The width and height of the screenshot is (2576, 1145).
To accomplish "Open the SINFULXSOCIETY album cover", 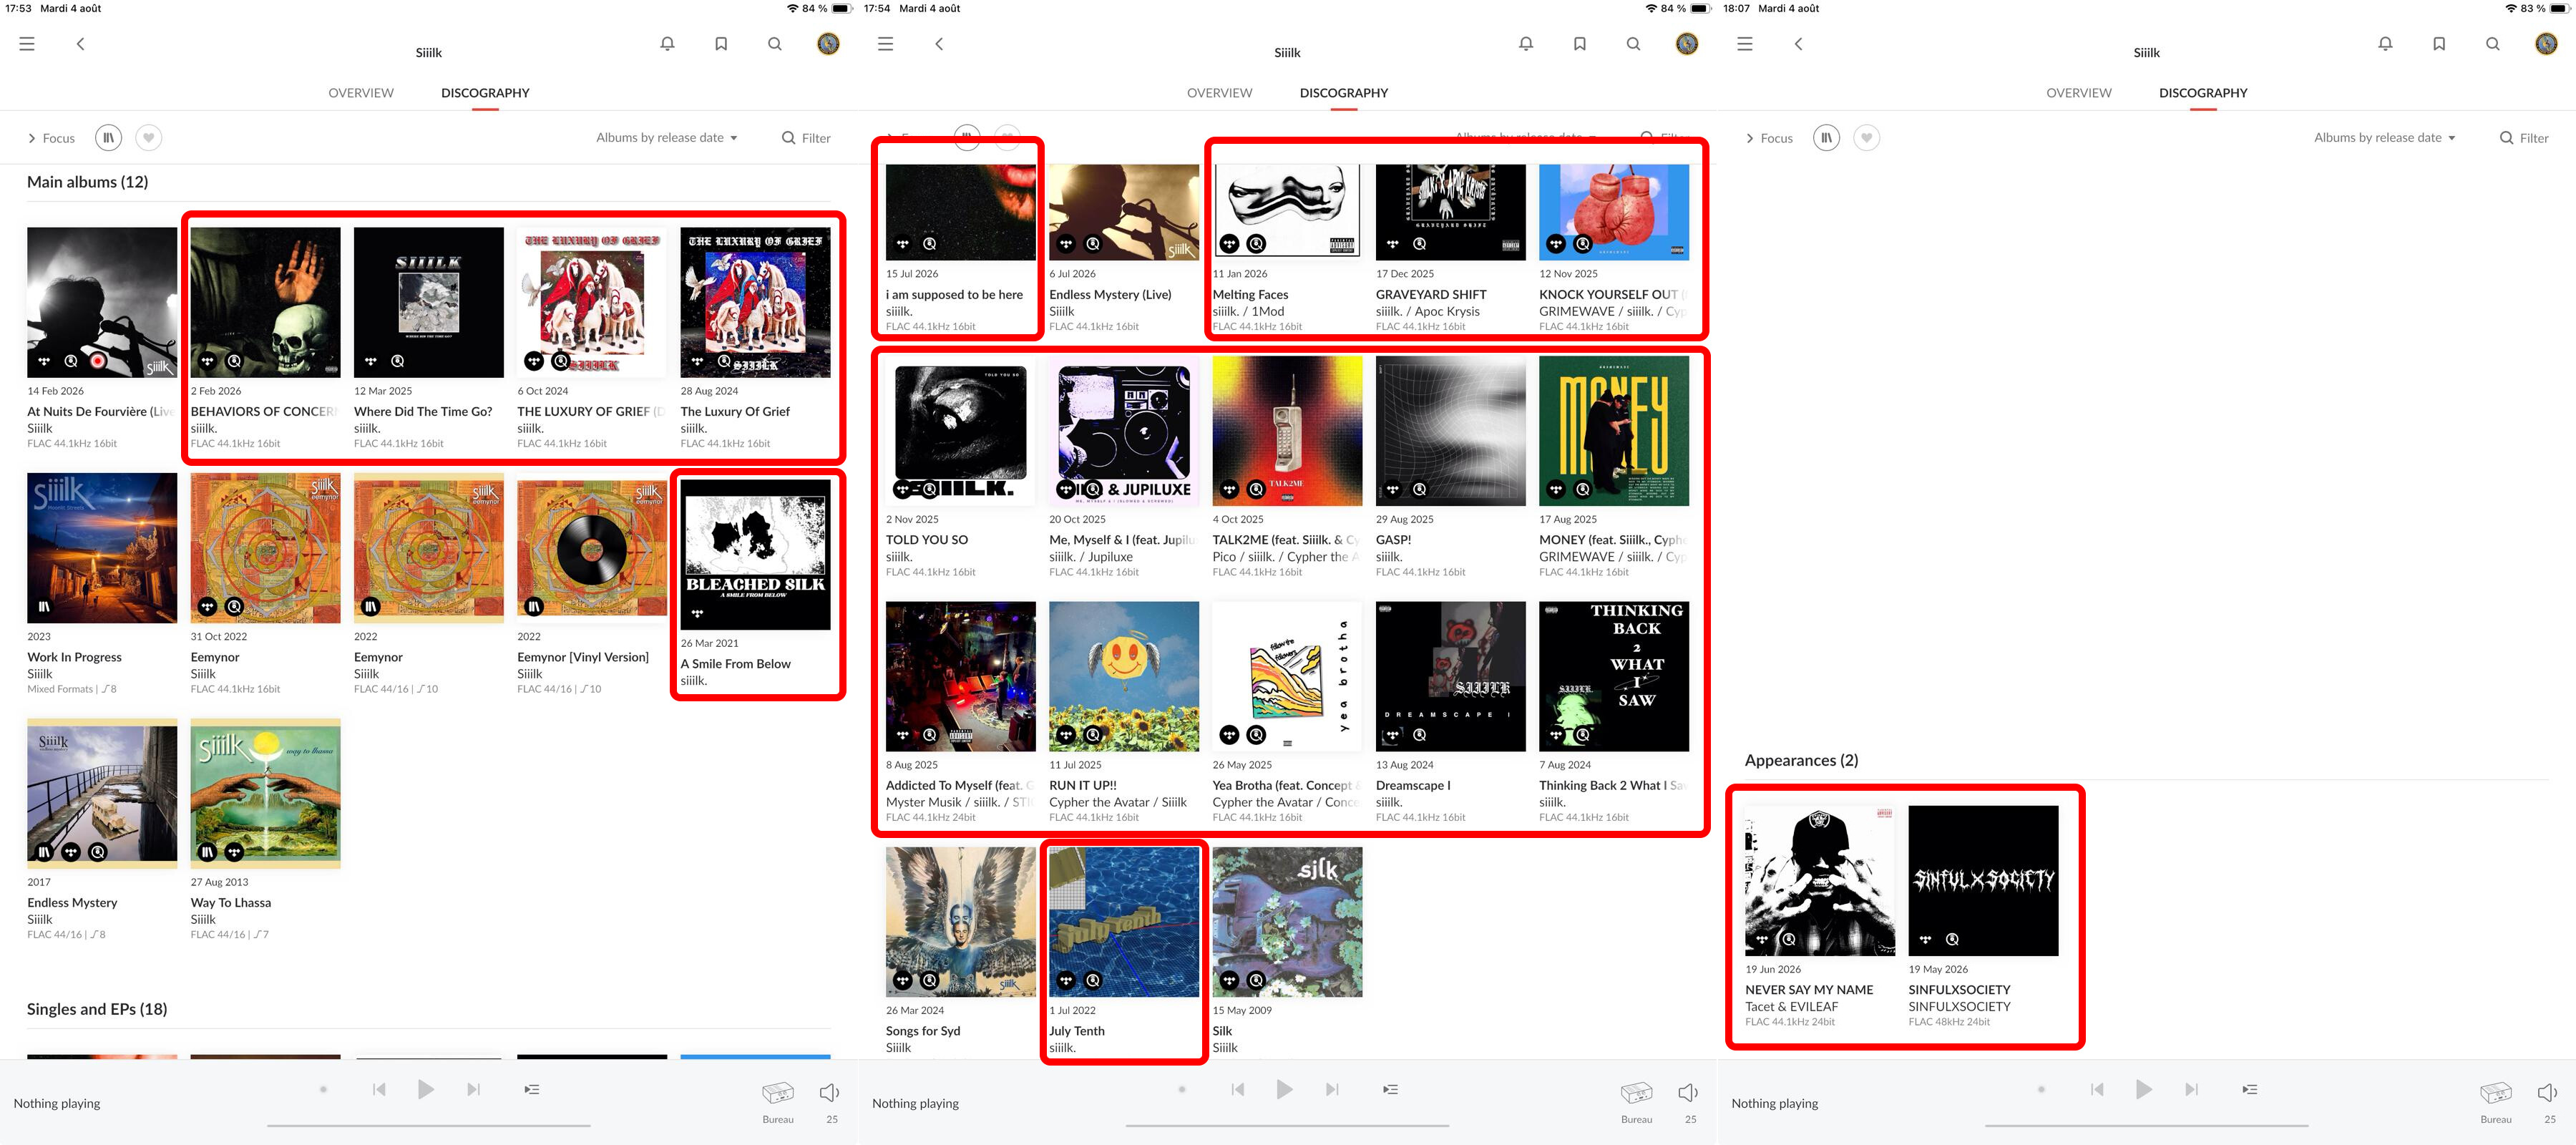I will pos(1983,881).
